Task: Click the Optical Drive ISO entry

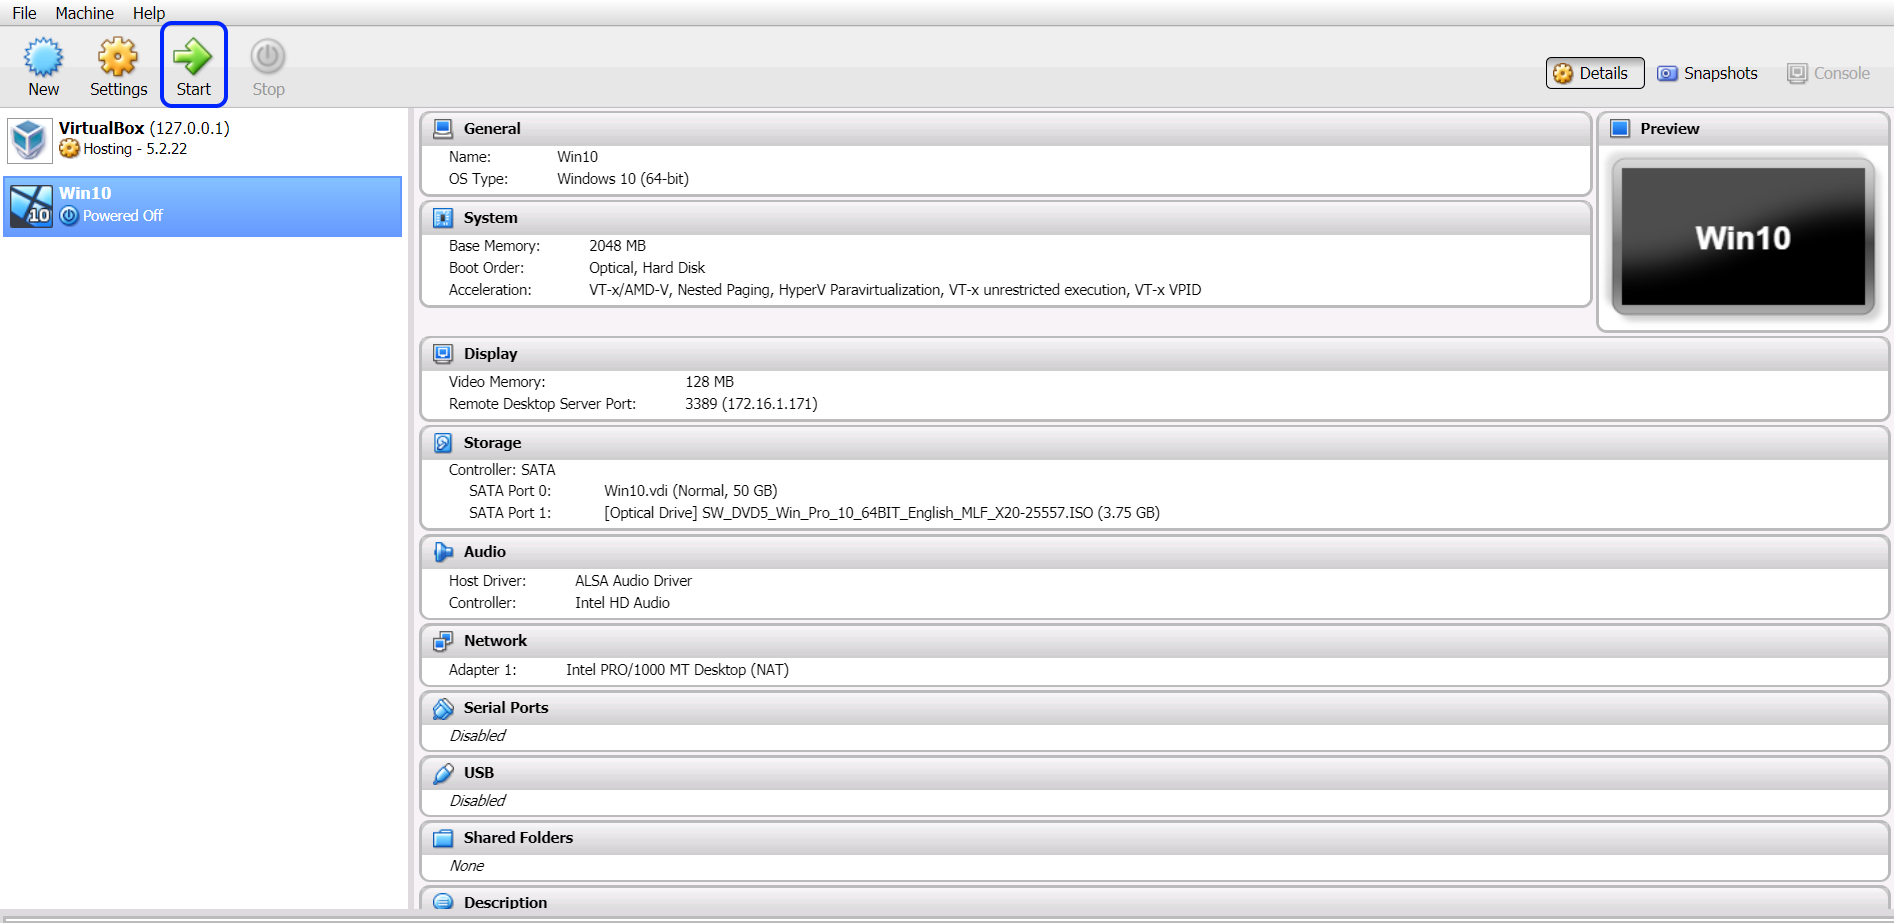Action: point(881,513)
